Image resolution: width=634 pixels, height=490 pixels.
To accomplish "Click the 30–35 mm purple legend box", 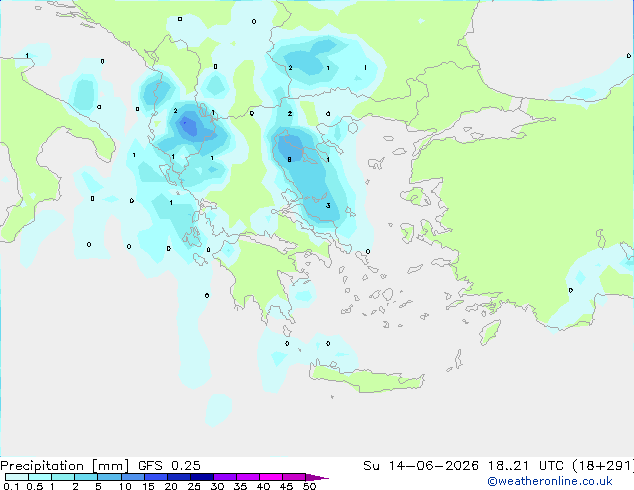I will 224,477.
